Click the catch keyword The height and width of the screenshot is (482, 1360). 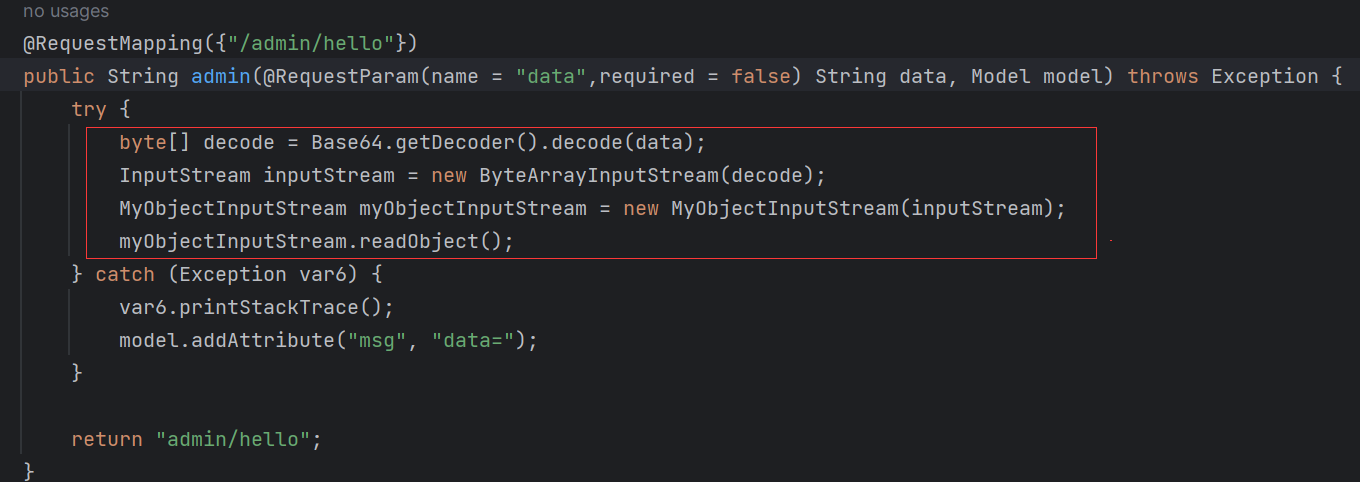(125, 274)
